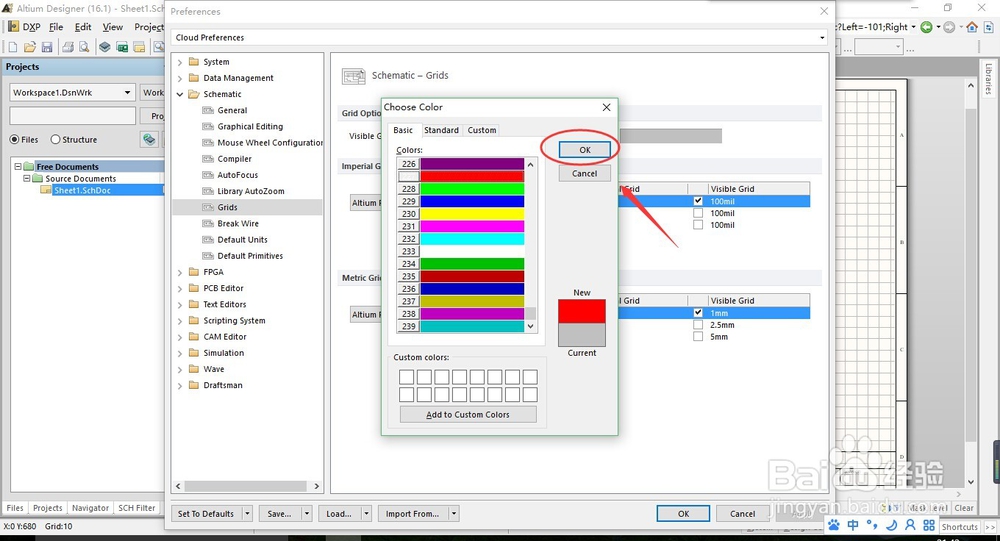Check the 2.5mm visible grid checkbox
Image resolution: width=1000 pixels, height=541 pixels.
(698, 325)
